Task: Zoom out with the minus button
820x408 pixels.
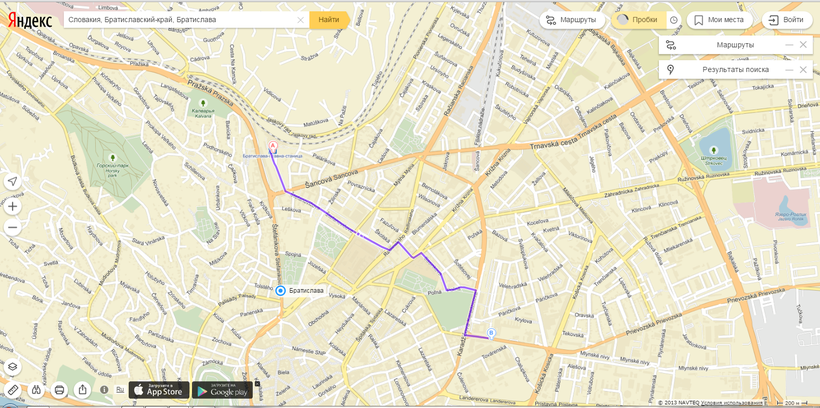Action: [x=13, y=228]
